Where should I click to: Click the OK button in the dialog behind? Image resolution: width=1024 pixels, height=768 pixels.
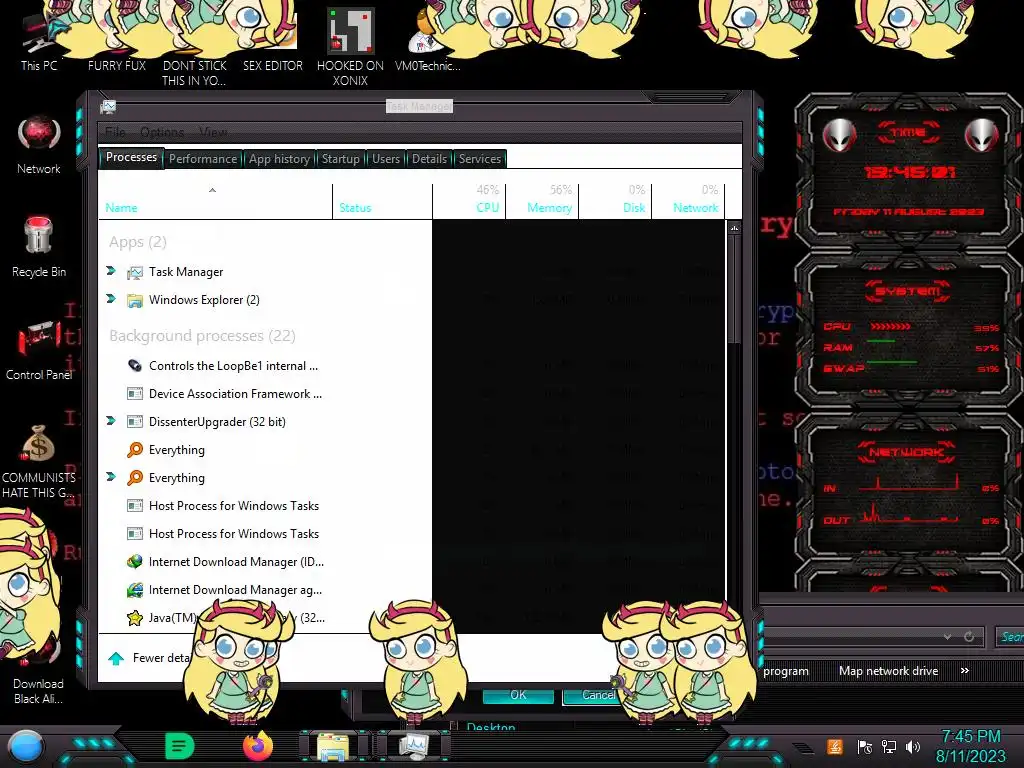[518, 696]
